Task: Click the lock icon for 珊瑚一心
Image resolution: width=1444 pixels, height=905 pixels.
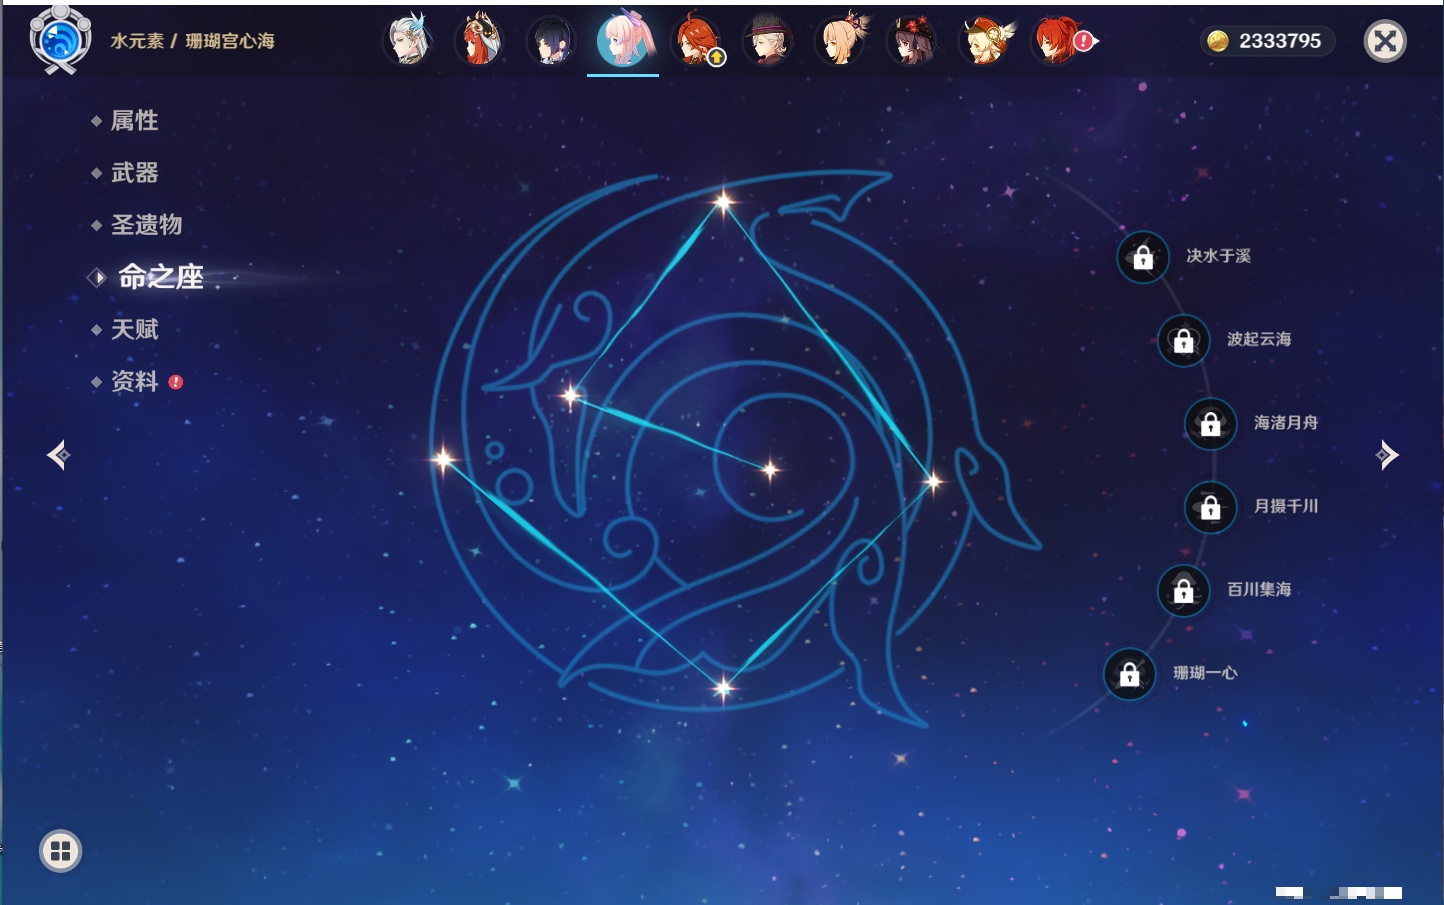Action: (1130, 674)
